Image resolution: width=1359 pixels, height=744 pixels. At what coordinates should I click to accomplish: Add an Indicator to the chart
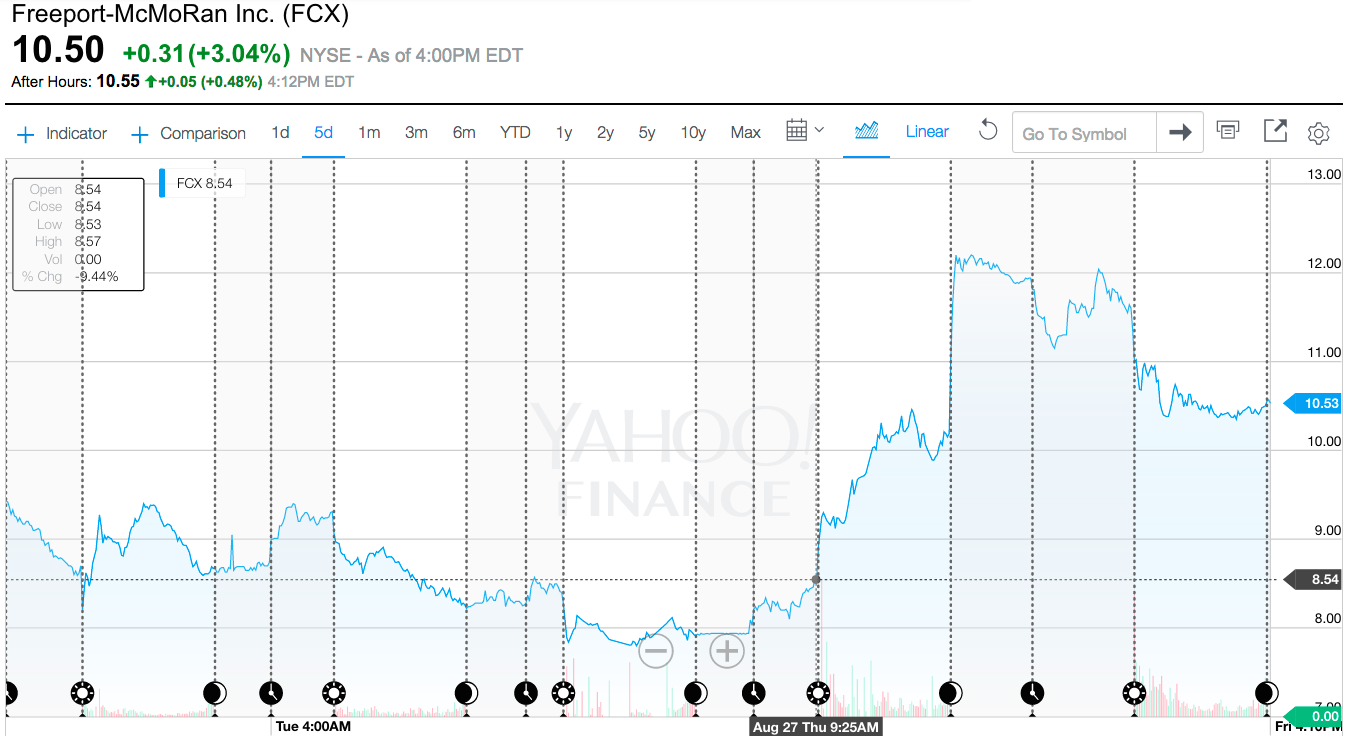62,133
